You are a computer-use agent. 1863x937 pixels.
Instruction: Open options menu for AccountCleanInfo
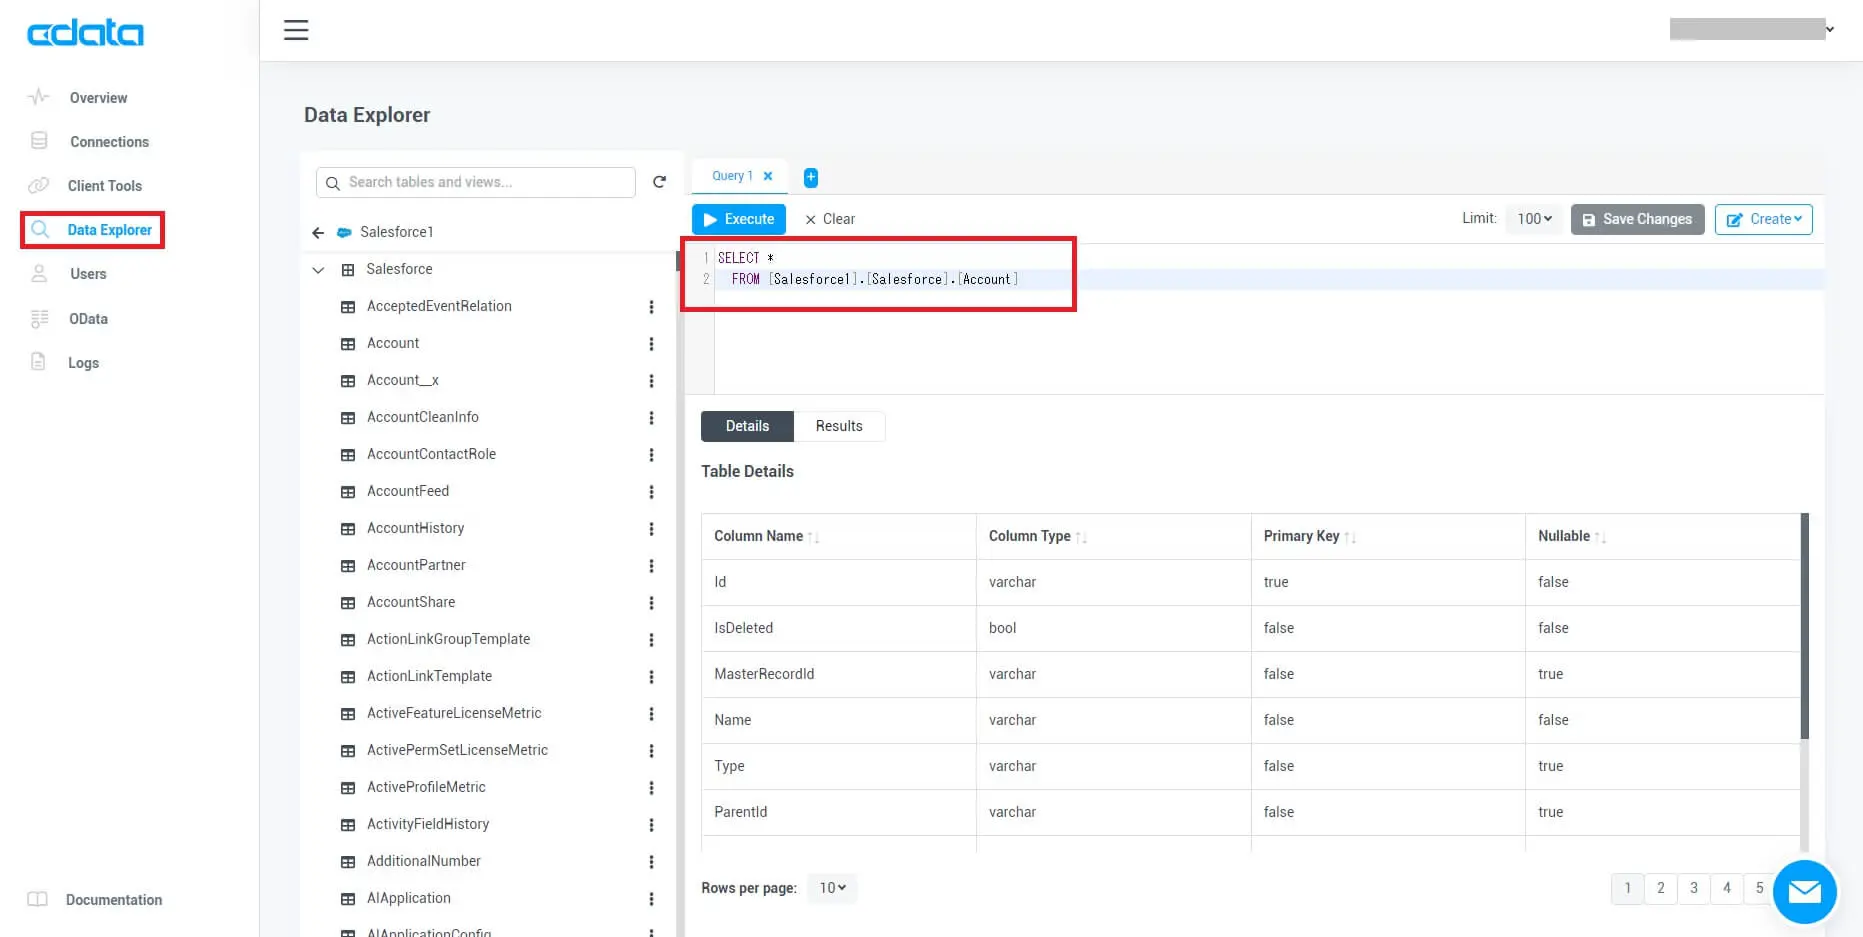tap(651, 418)
